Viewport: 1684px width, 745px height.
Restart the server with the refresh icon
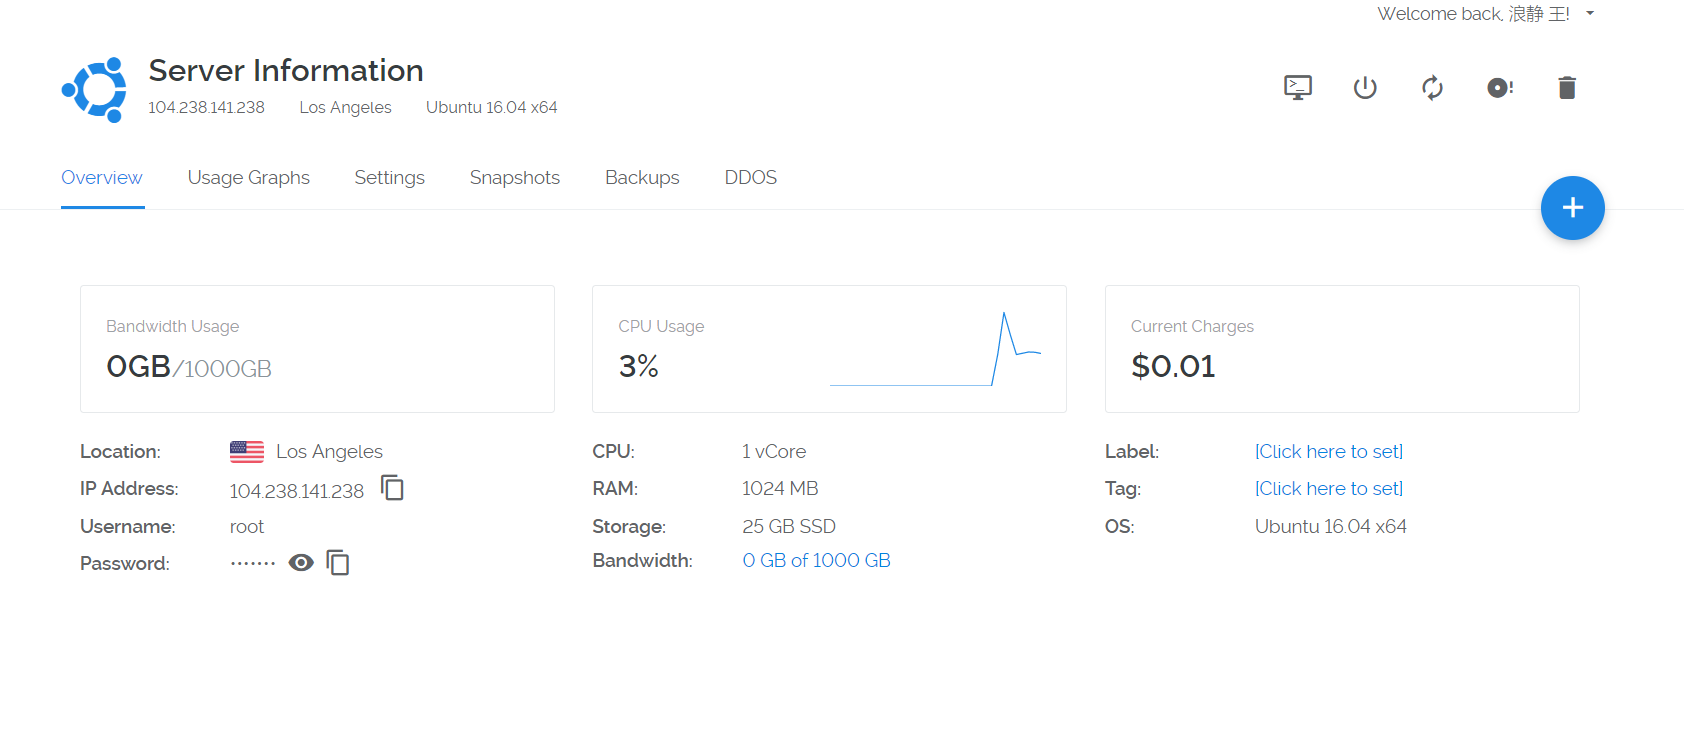[x=1432, y=88]
